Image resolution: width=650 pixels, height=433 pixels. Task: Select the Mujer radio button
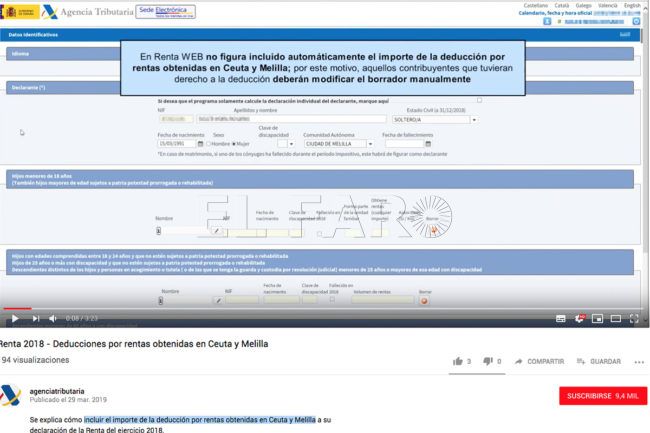pyautogui.click(x=234, y=144)
